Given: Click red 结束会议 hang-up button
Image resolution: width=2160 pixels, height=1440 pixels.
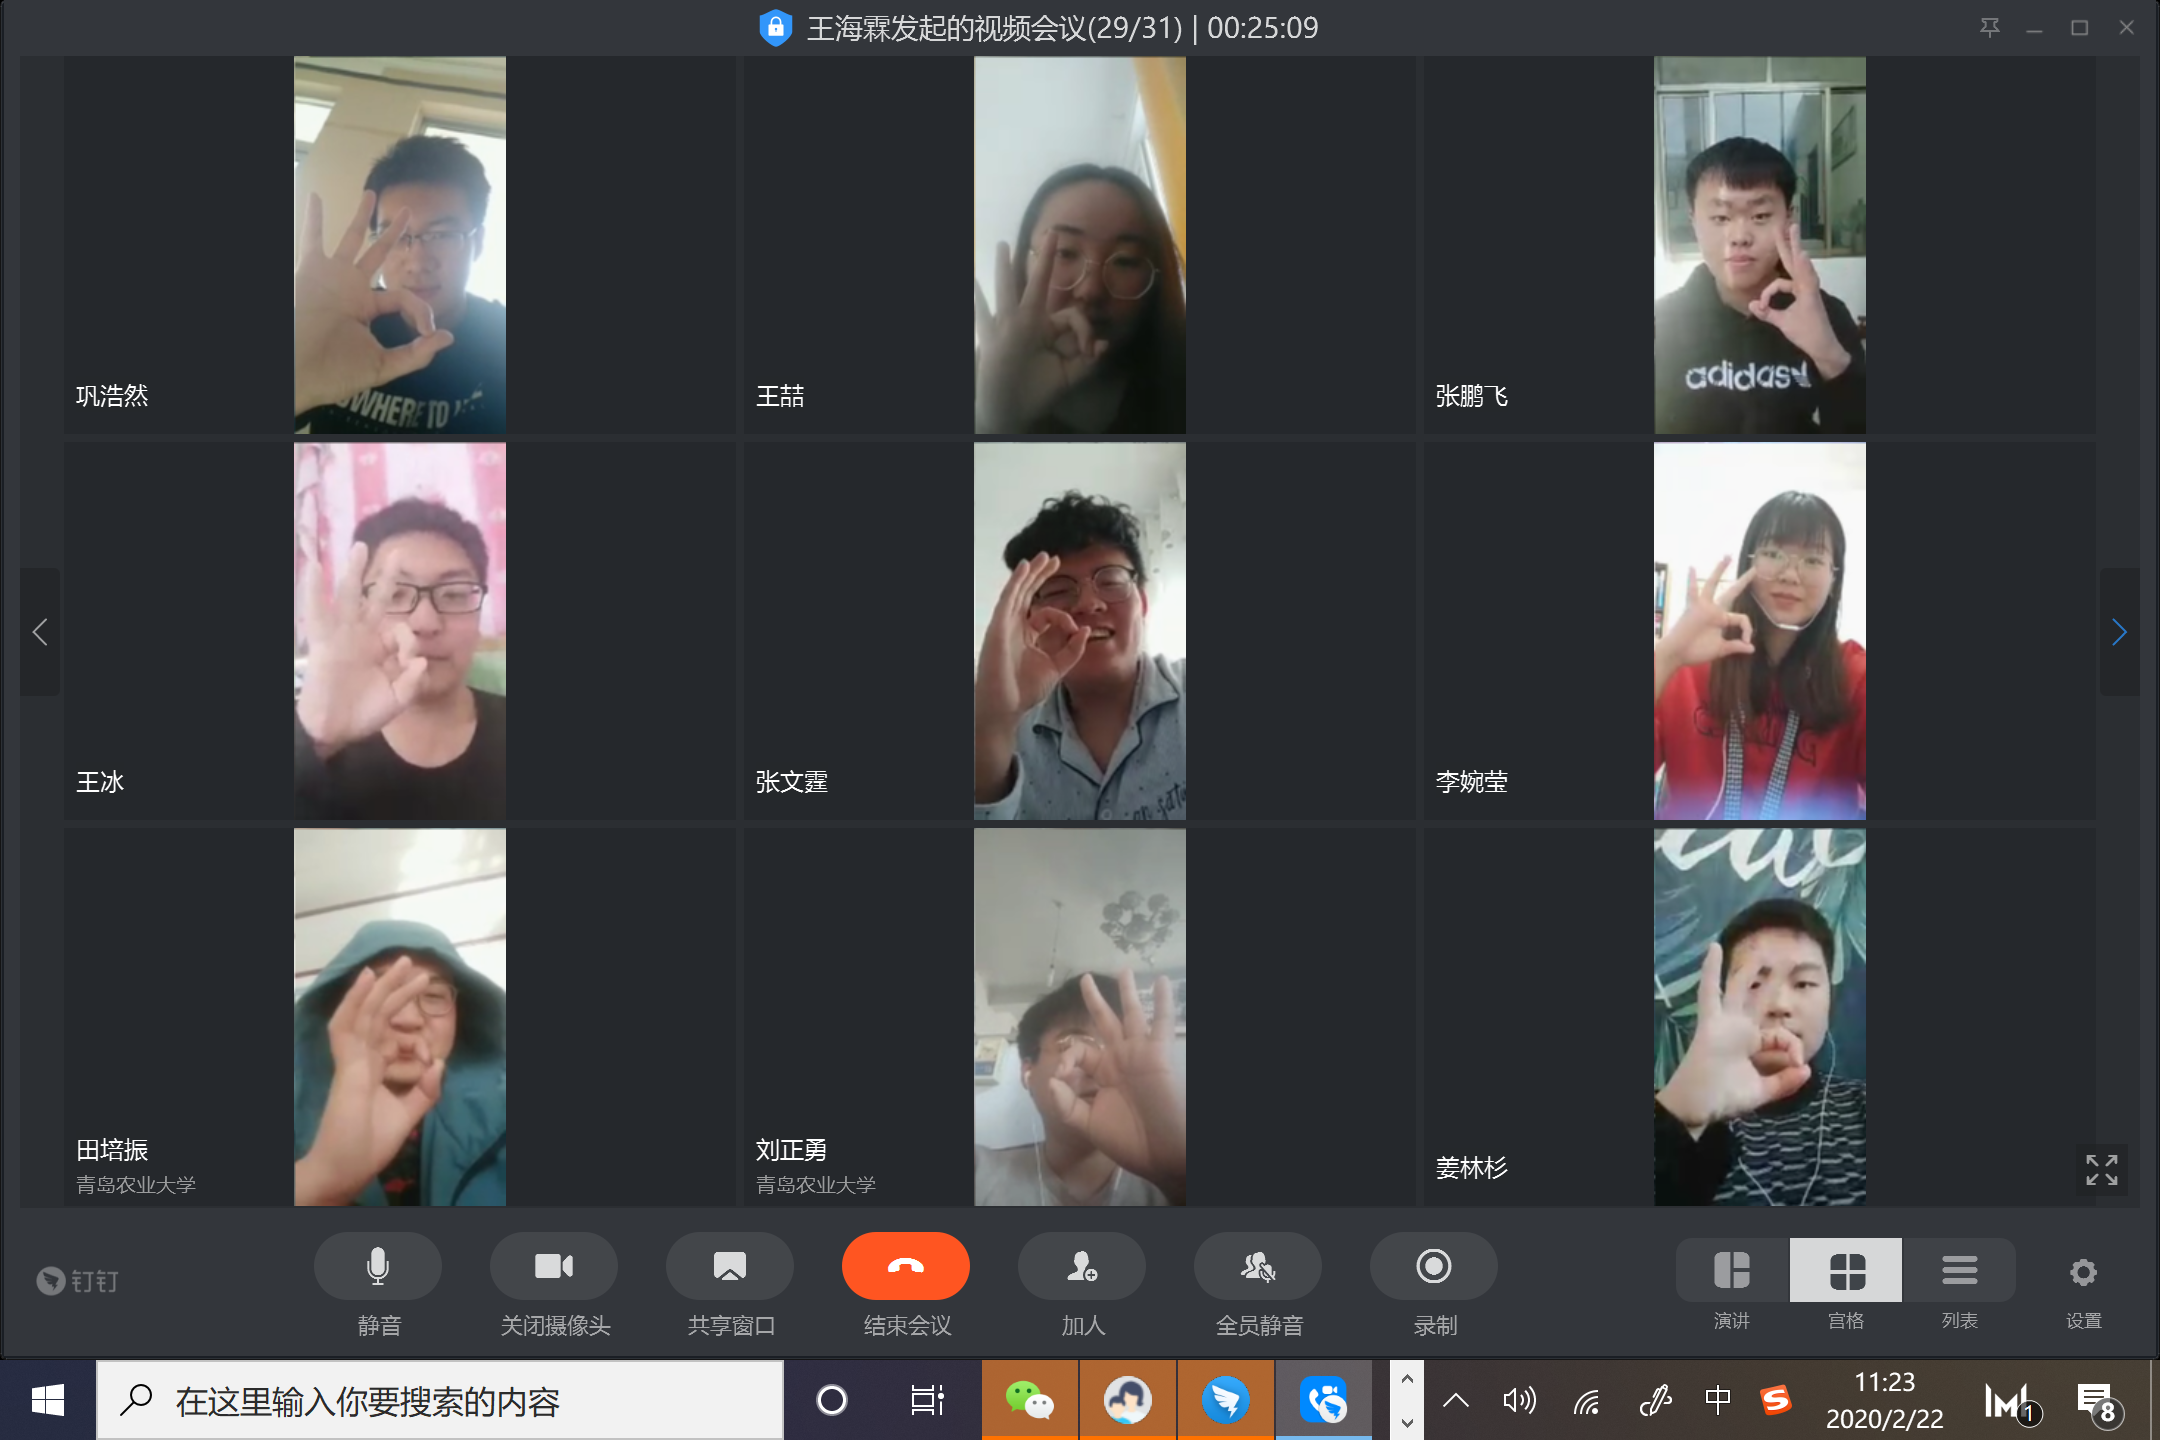Looking at the screenshot, I should pyautogui.click(x=906, y=1267).
